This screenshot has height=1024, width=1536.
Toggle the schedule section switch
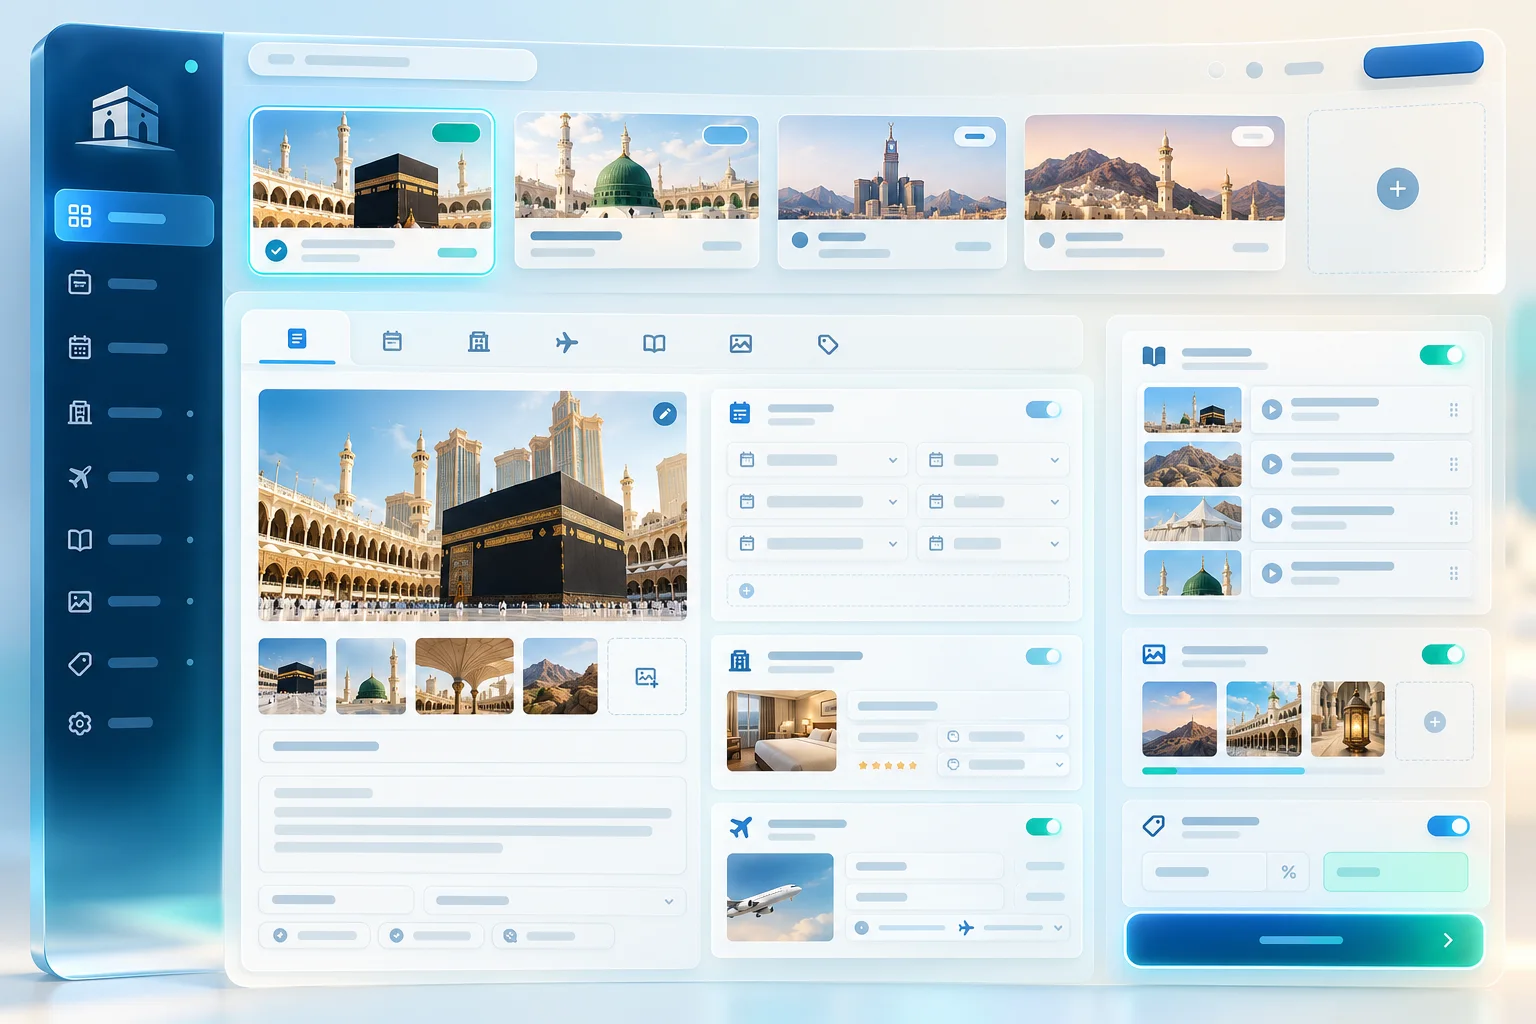pyautogui.click(x=1043, y=409)
